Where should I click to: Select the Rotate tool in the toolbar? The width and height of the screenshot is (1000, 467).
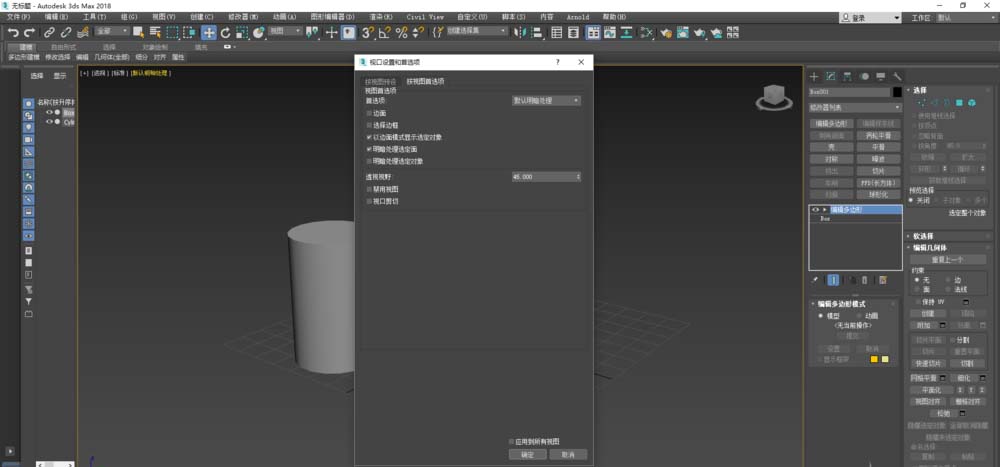tap(226, 32)
